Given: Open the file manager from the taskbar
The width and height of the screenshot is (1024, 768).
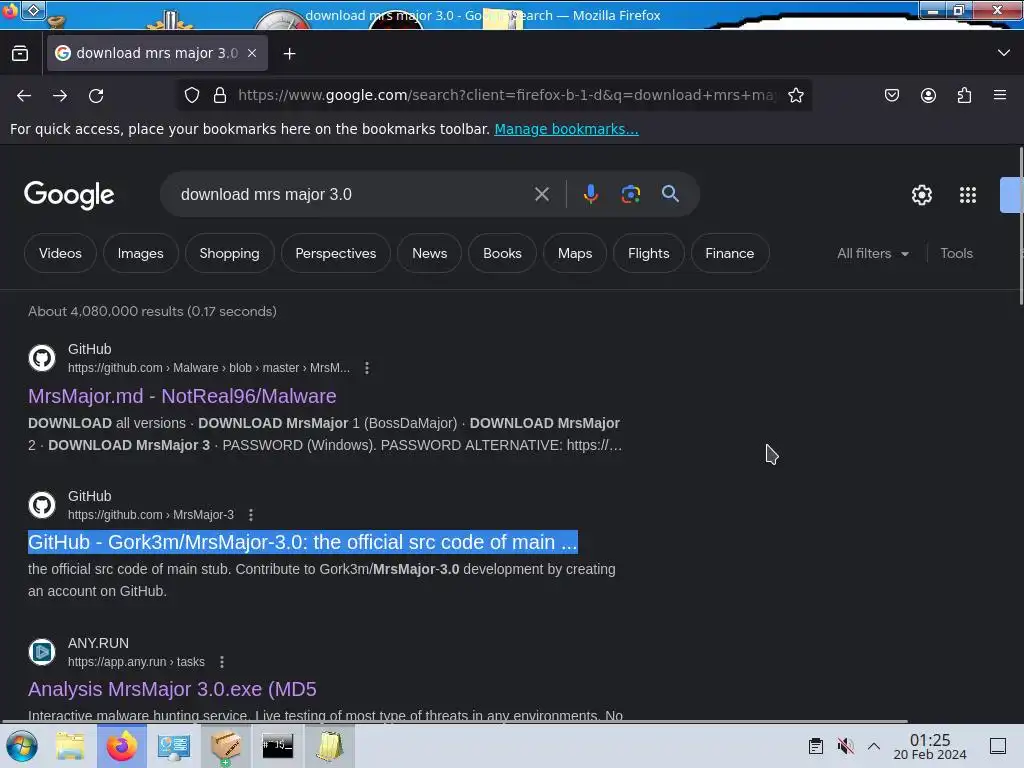Looking at the screenshot, I should coord(70,746).
